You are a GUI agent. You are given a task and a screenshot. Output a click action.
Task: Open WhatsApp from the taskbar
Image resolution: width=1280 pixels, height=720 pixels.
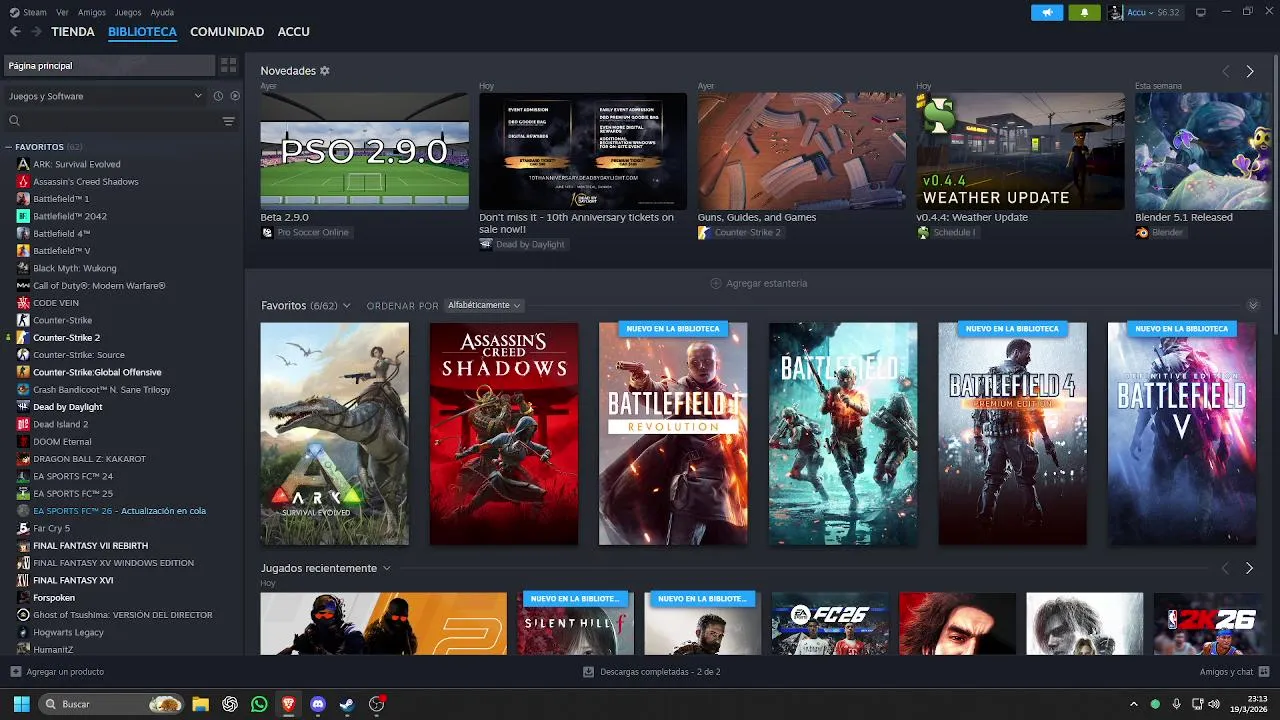[259, 704]
